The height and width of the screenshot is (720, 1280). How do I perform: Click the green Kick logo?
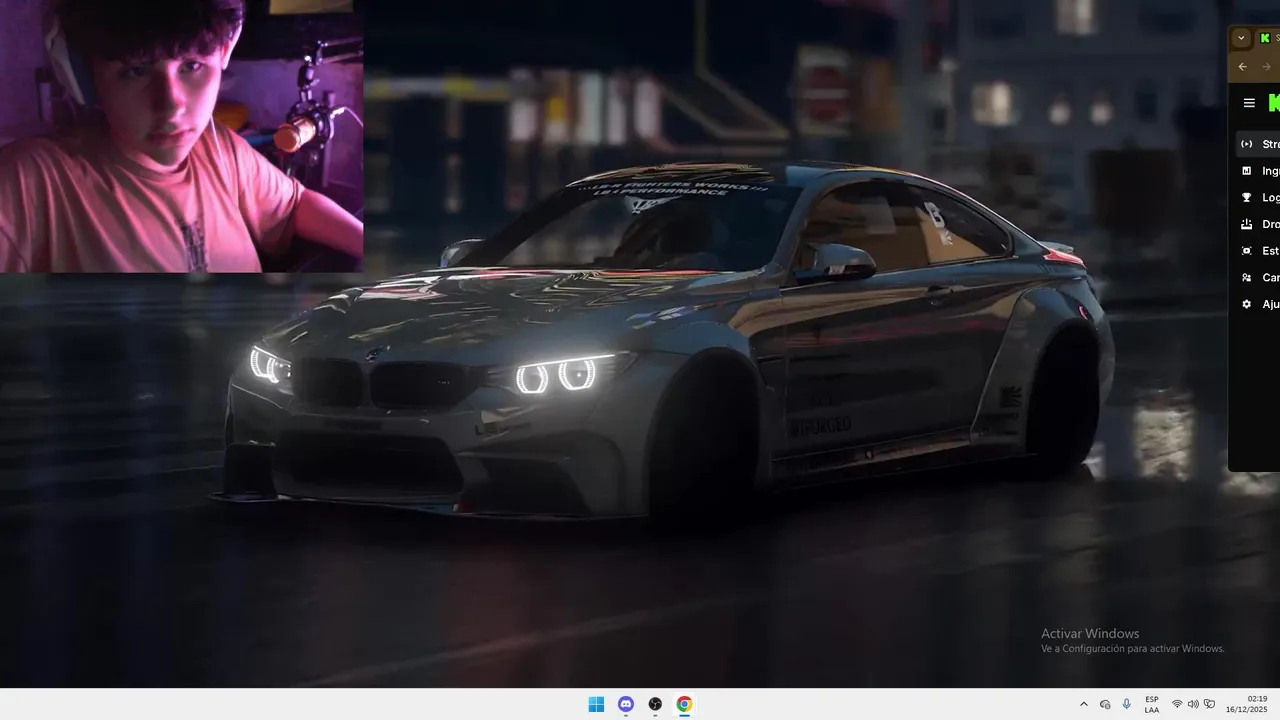(x=1274, y=103)
